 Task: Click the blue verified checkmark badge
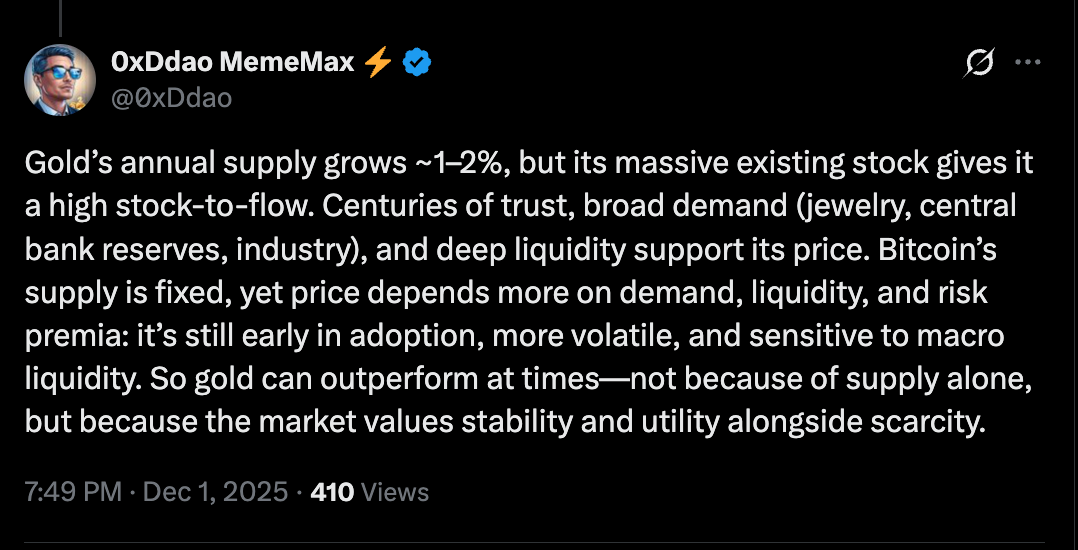click(x=417, y=63)
